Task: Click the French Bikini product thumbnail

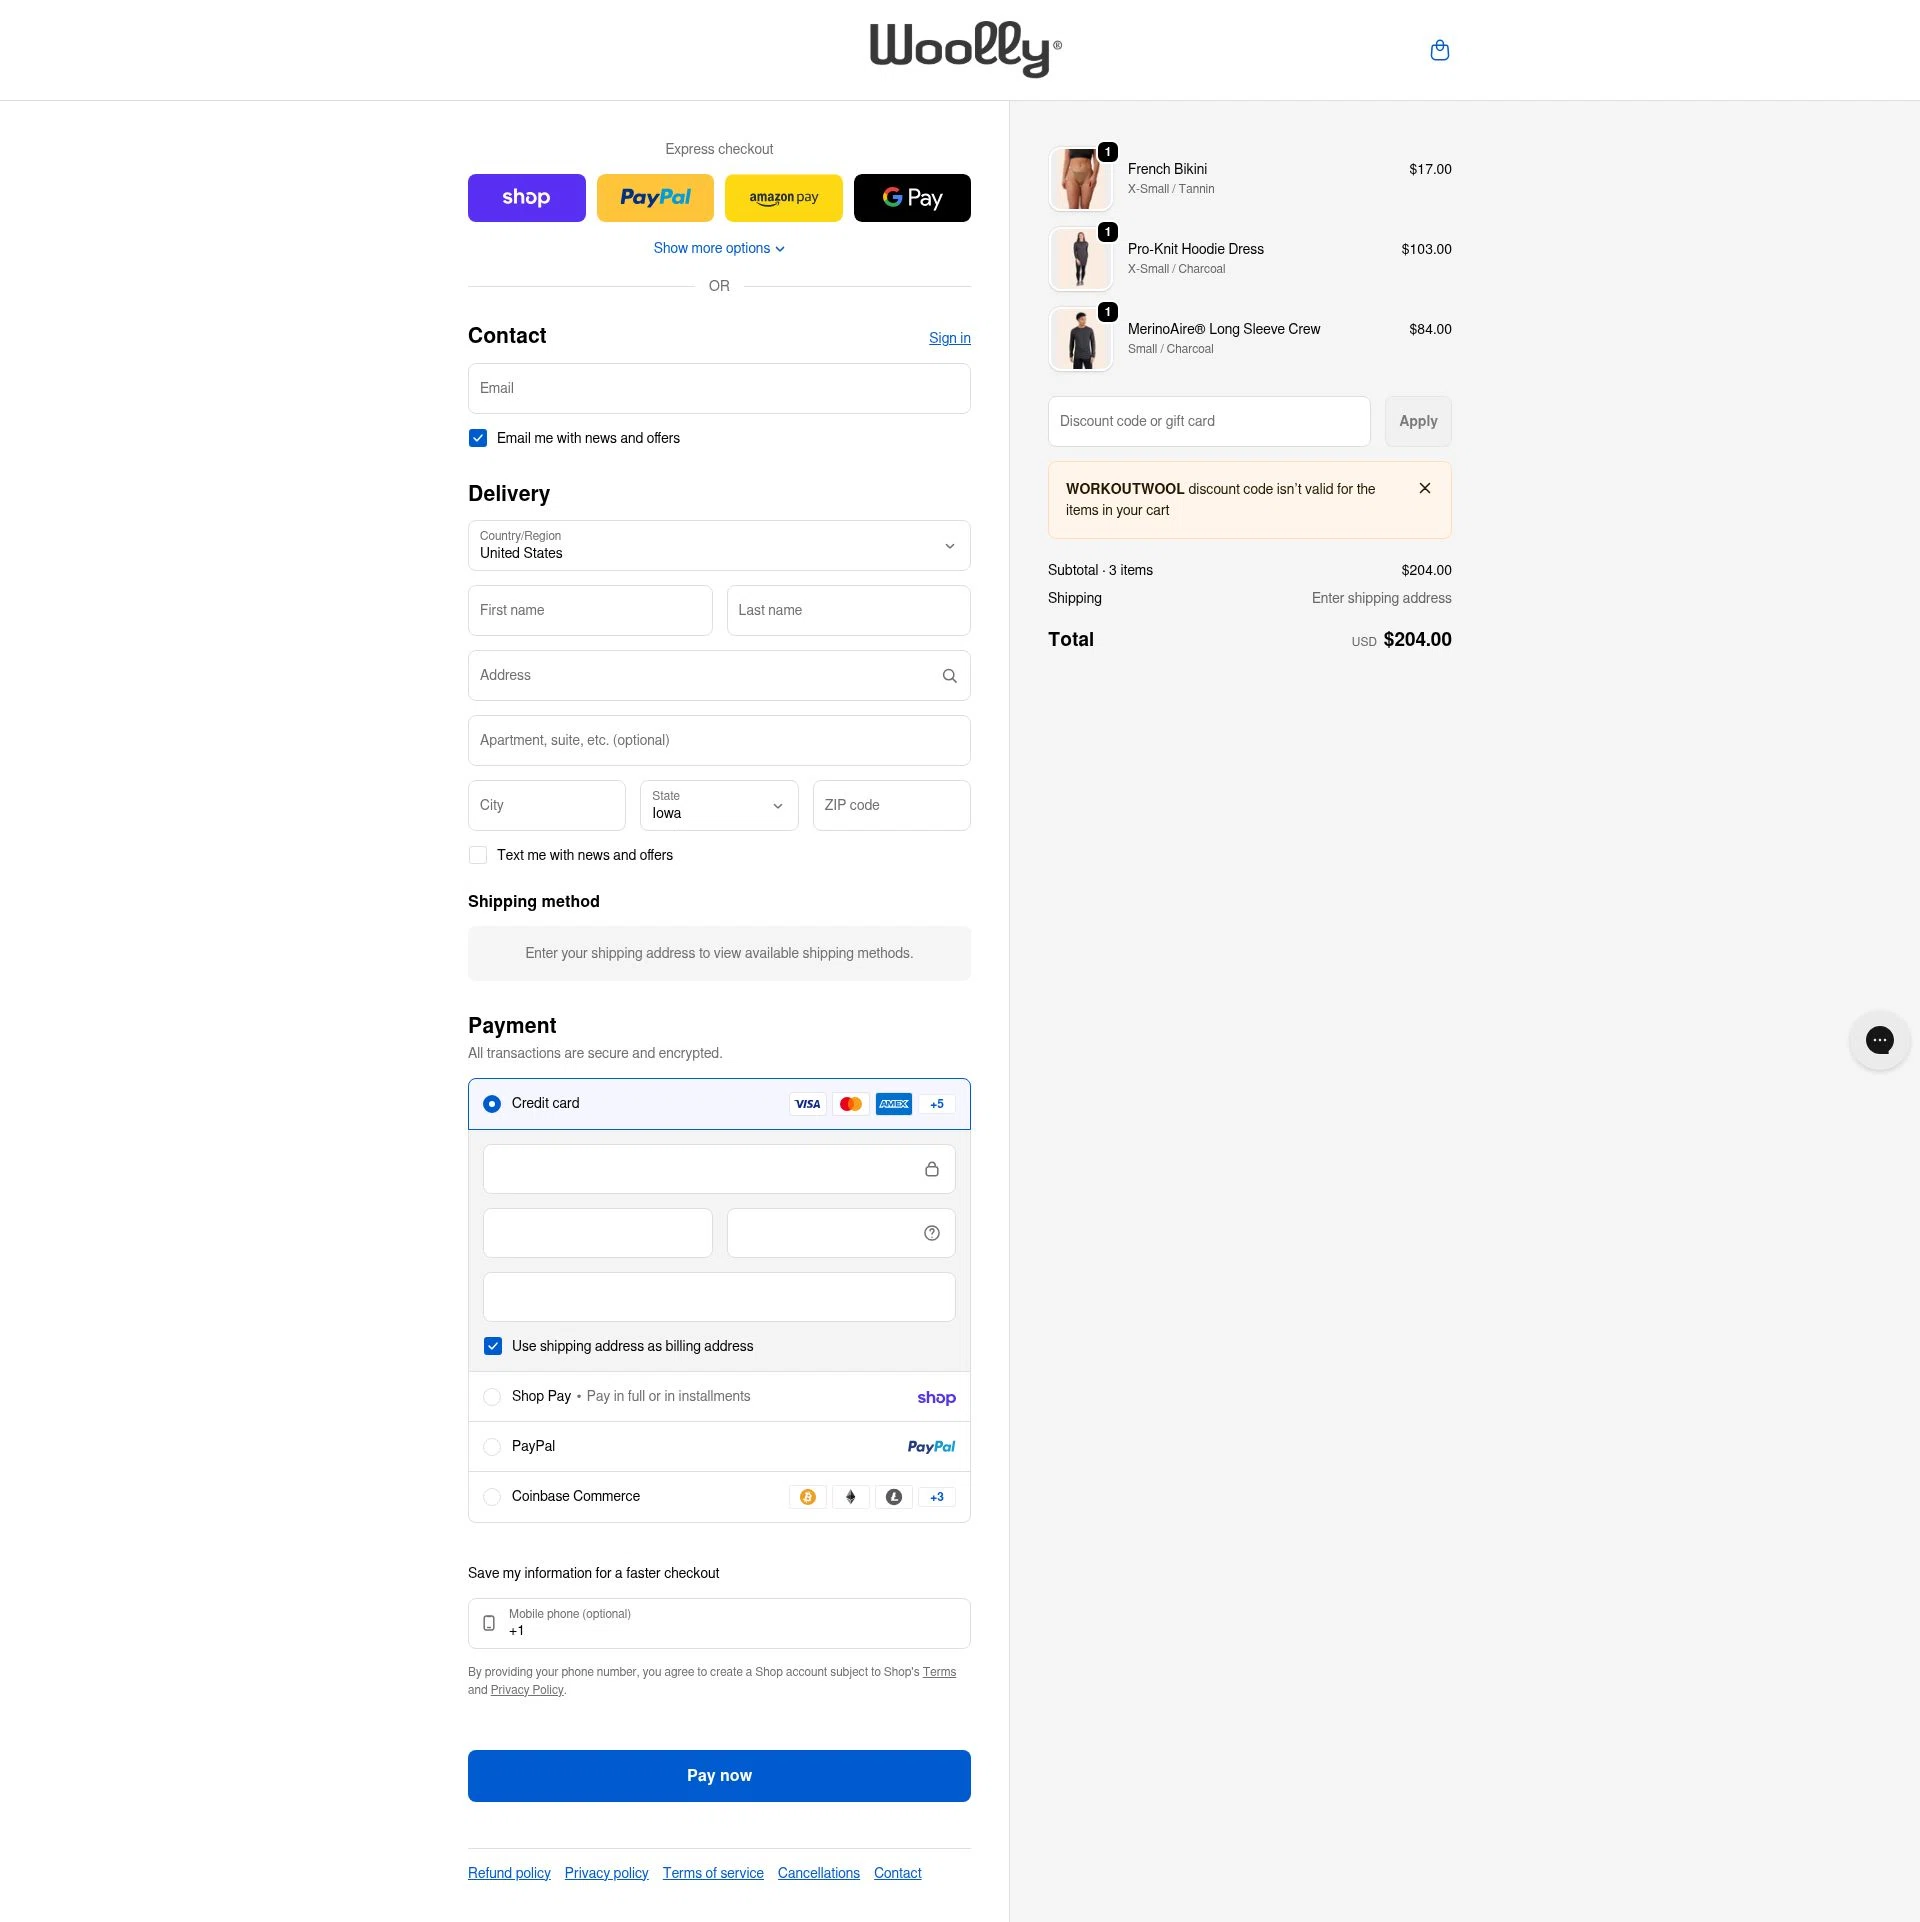Action: (x=1080, y=178)
